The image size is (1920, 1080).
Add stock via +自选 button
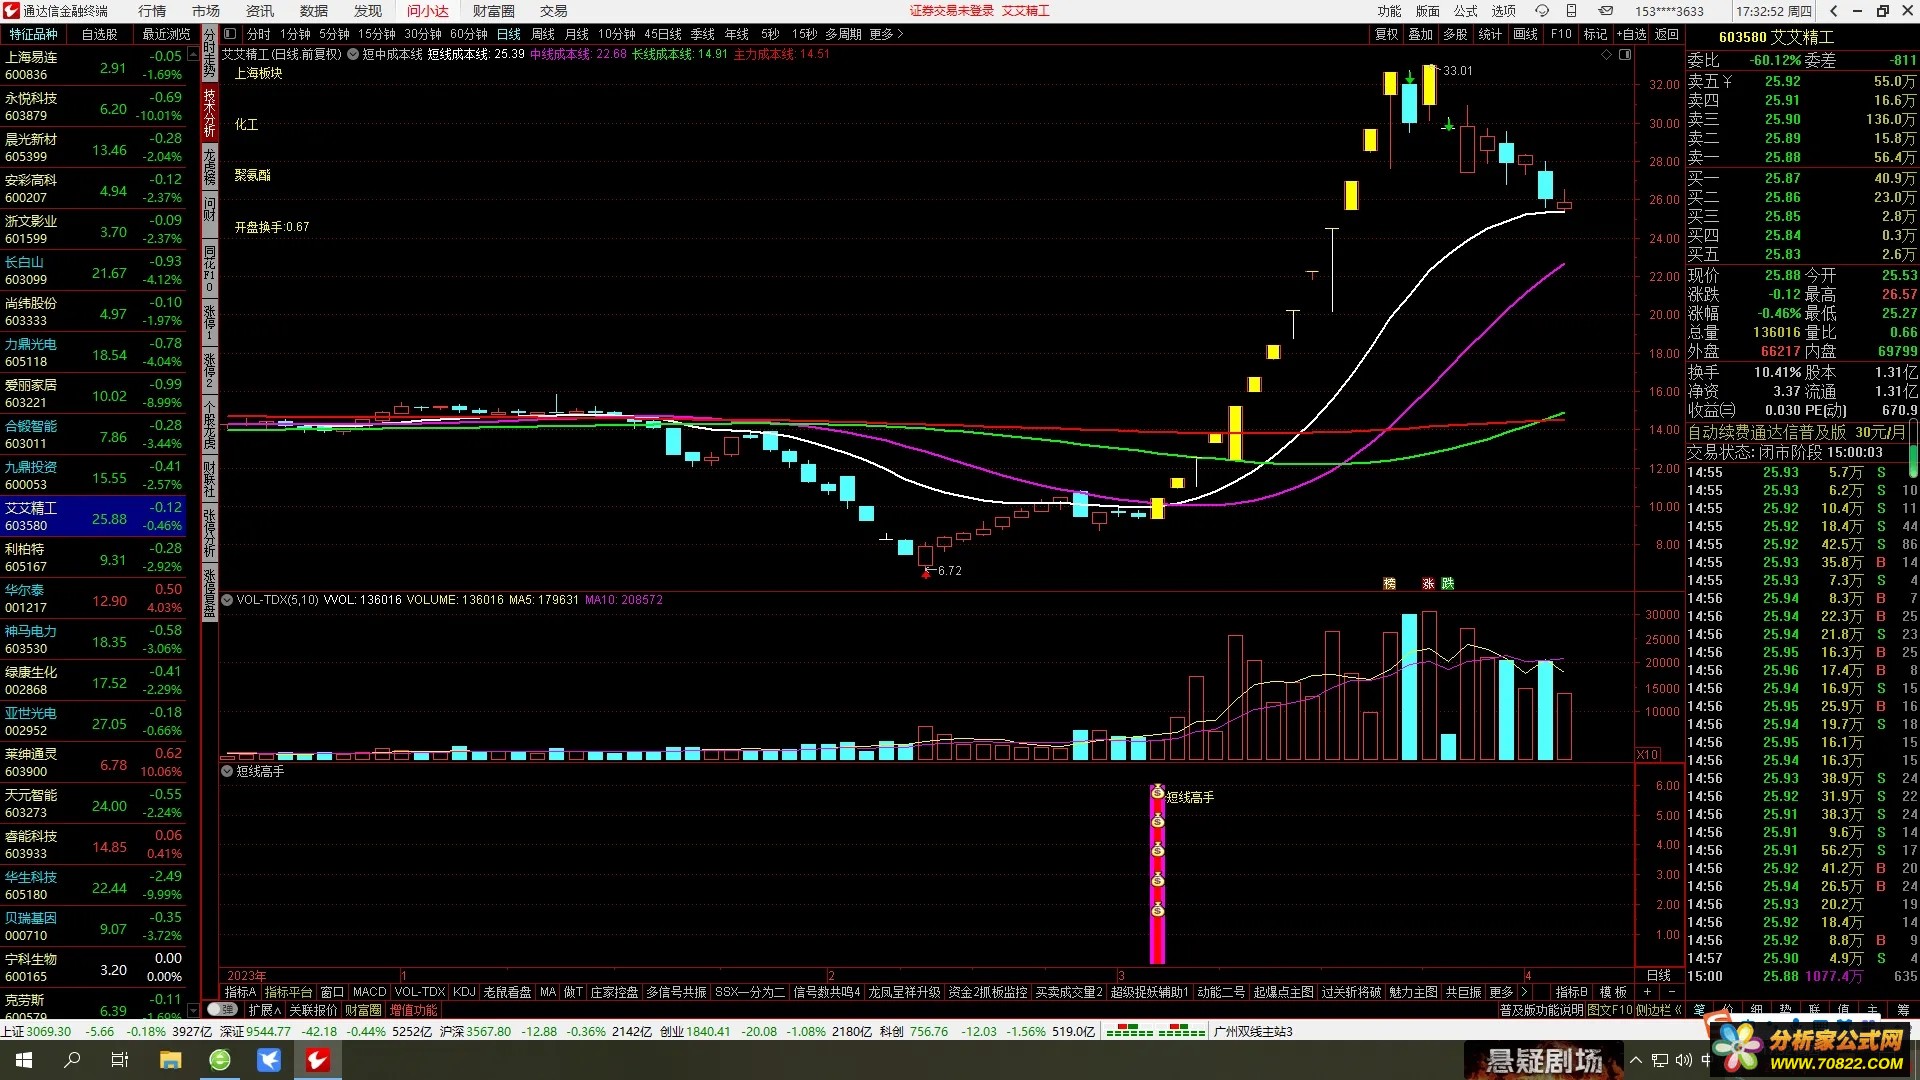click(x=1631, y=34)
